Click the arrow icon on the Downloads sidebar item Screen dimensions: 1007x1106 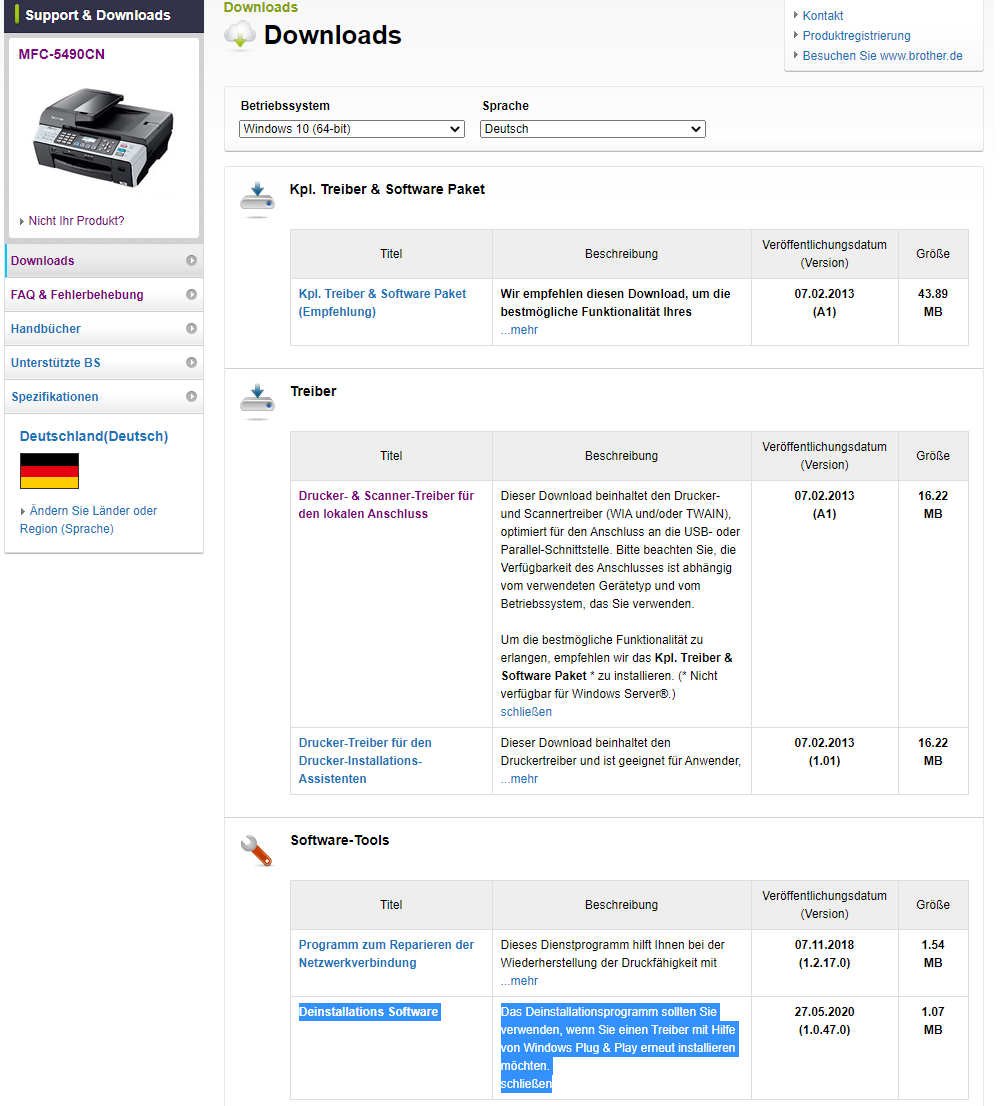coord(191,260)
